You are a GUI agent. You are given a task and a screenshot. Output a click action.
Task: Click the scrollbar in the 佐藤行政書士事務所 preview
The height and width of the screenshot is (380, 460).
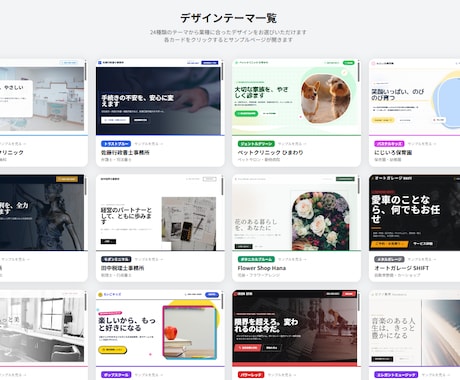(222, 71)
